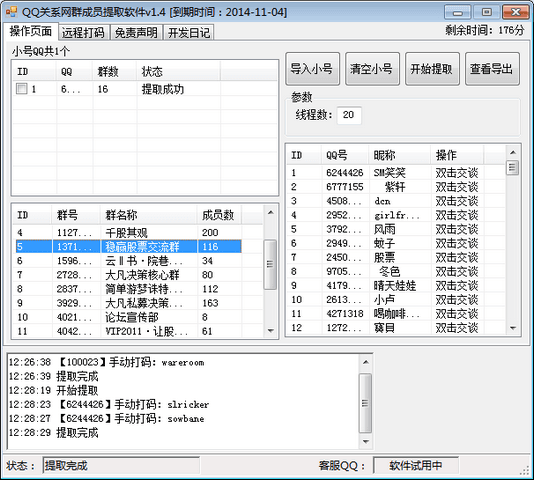
Task: Click scroll-down arrow of the group list
Action: click(x=270, y=330)
